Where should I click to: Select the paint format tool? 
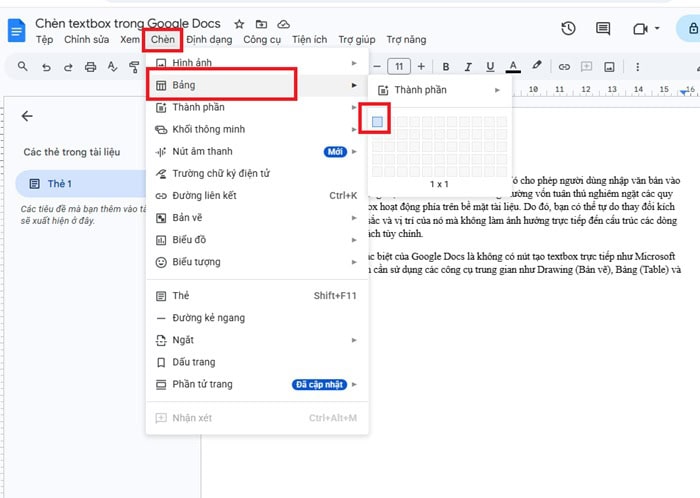(x=134, y=67)
